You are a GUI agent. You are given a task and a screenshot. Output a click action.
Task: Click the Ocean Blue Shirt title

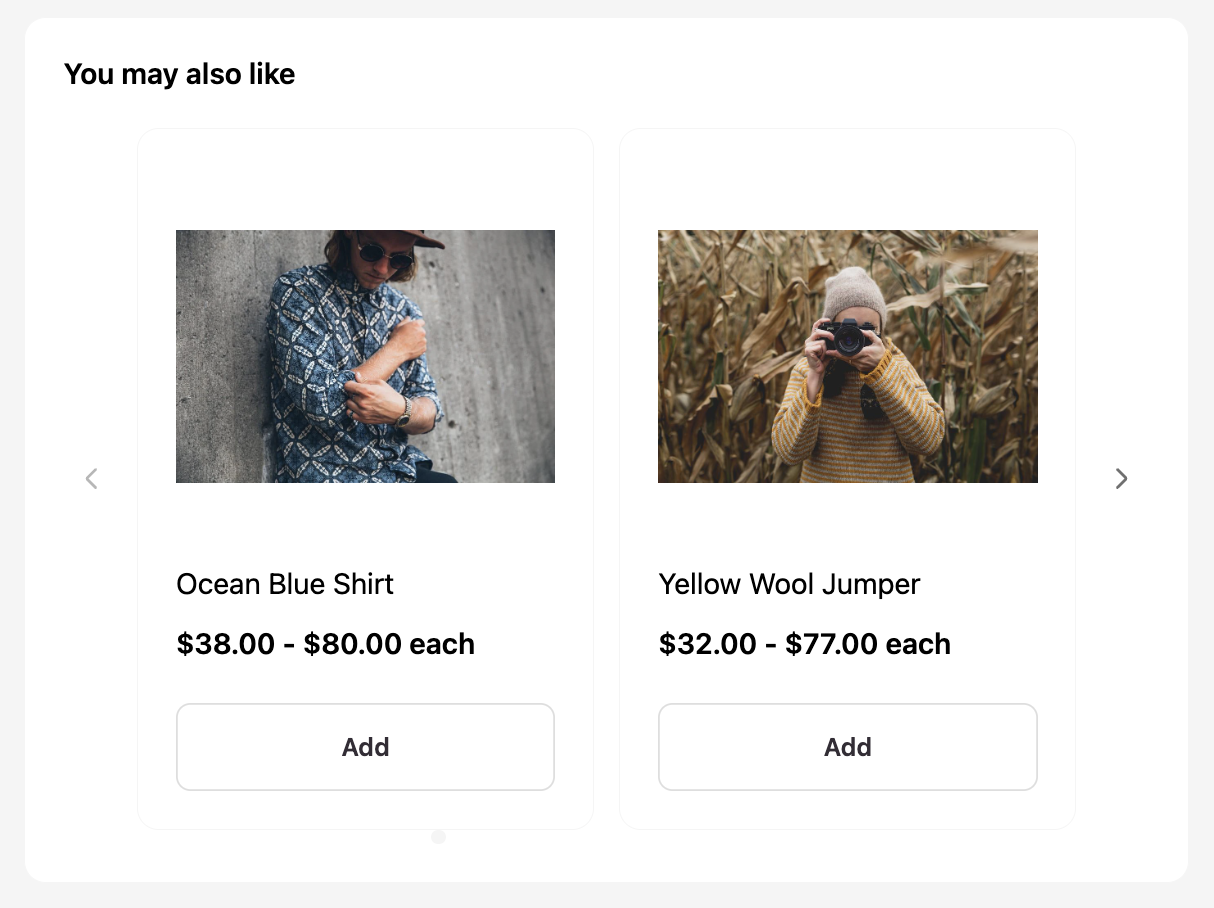click(285, 584)
